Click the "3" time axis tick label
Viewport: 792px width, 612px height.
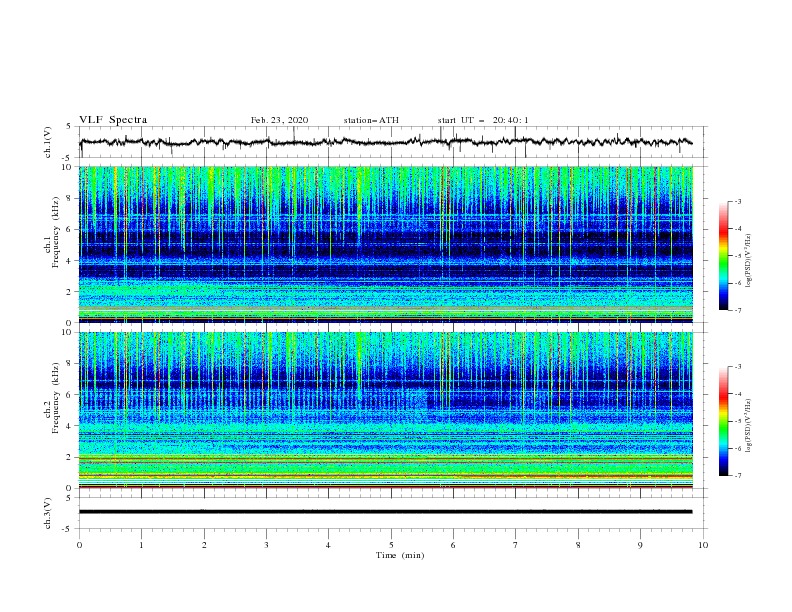267,545
